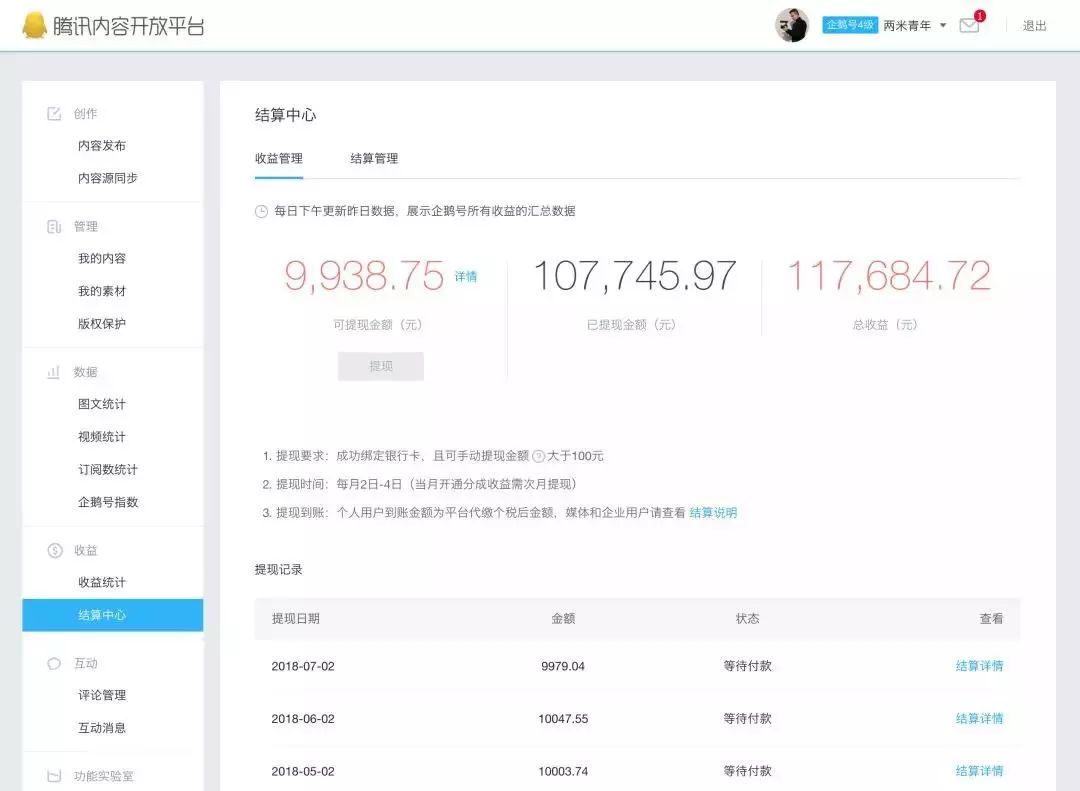Click the 企鹅号4级 level badge
The width and height of the screenshot is (1080, 791).
[x=850, y=25]
